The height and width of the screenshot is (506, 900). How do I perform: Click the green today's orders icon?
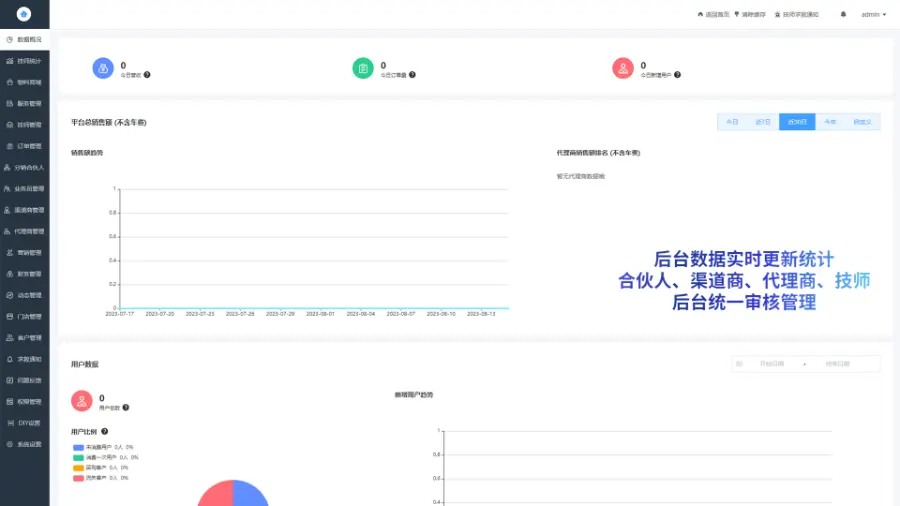(363, 68)
